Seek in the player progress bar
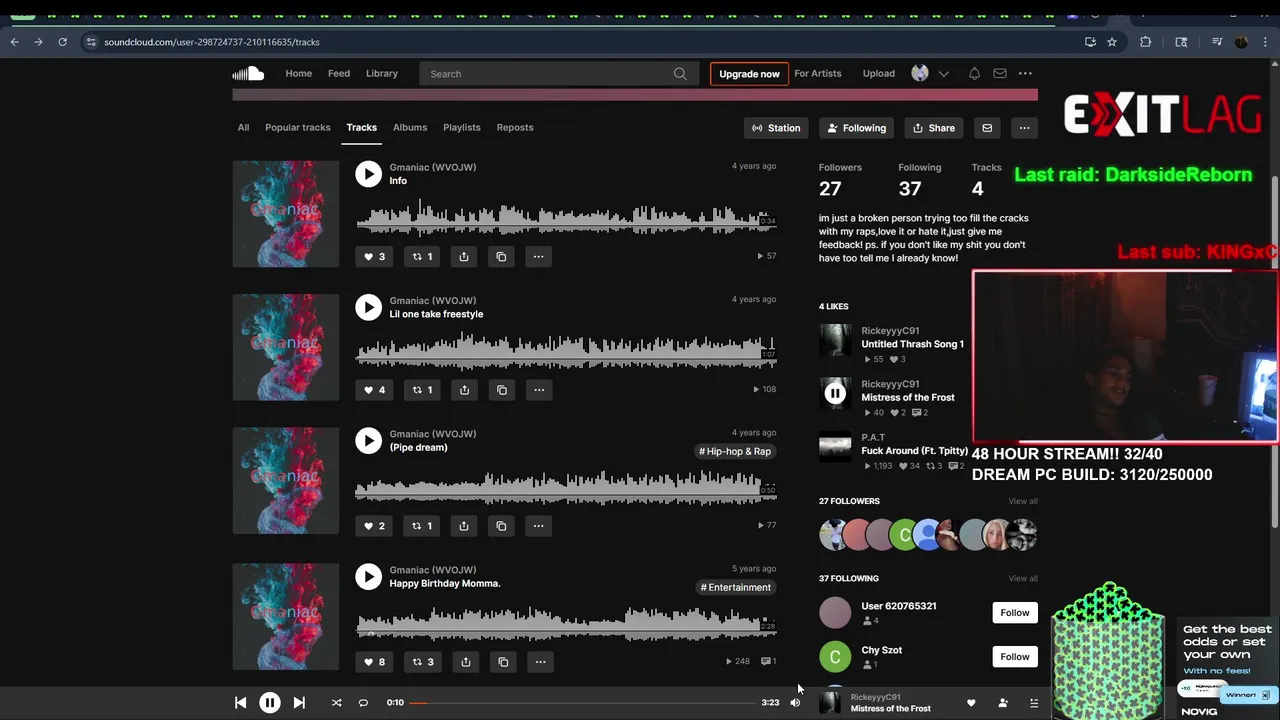 (582, 703)
